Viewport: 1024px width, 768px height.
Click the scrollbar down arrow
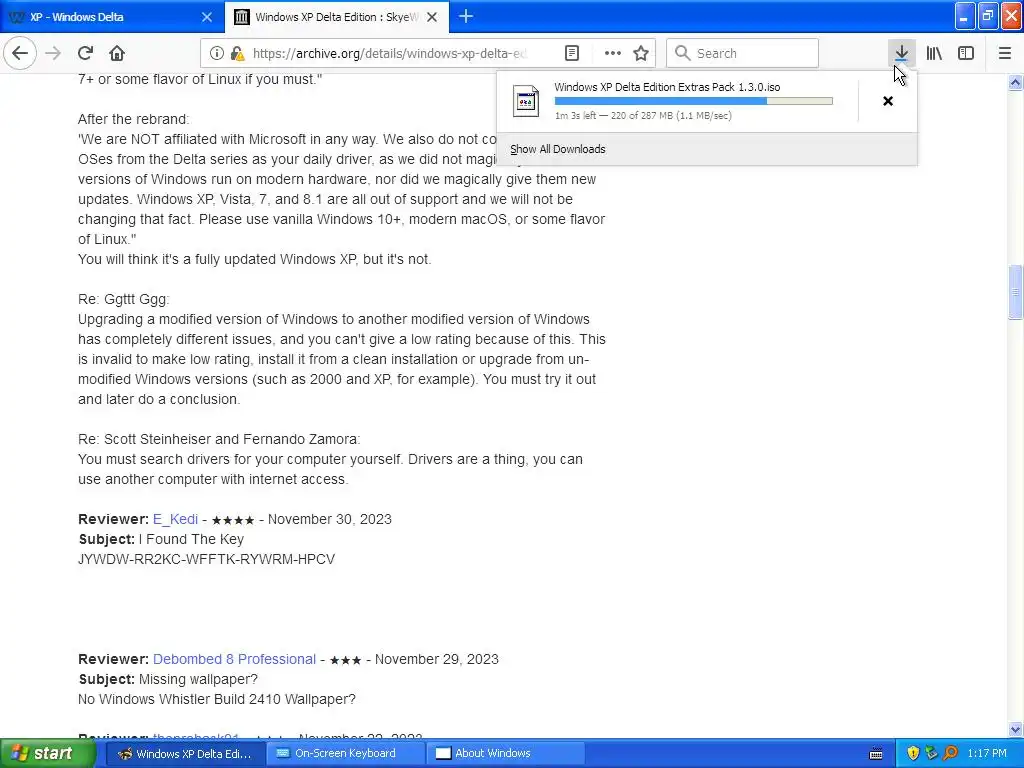(1015, 729)
